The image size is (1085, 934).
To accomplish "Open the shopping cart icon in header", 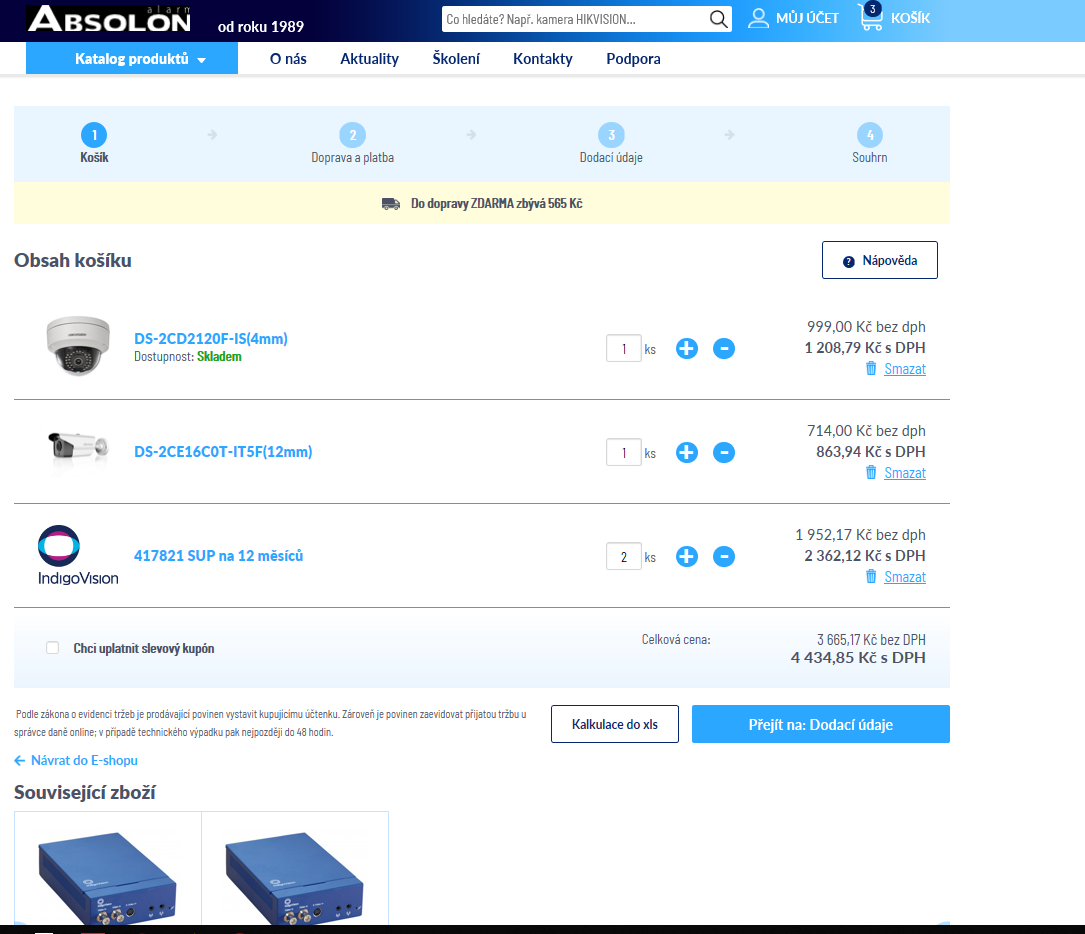I will coord(871,18).
